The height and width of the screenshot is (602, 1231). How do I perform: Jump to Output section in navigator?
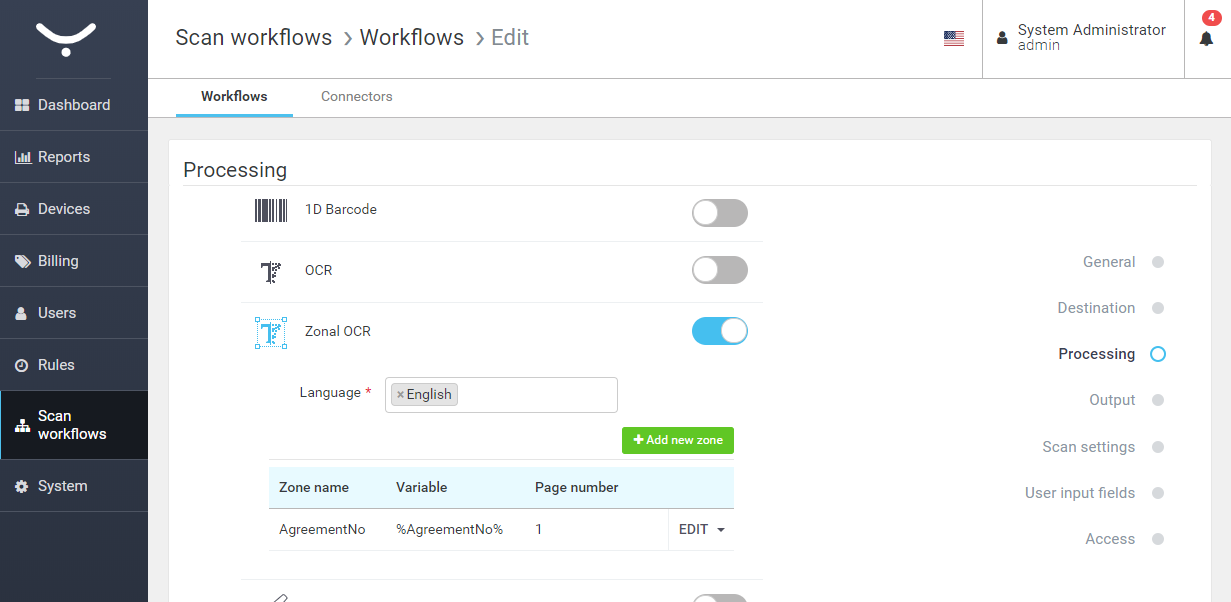[1111, 400]
